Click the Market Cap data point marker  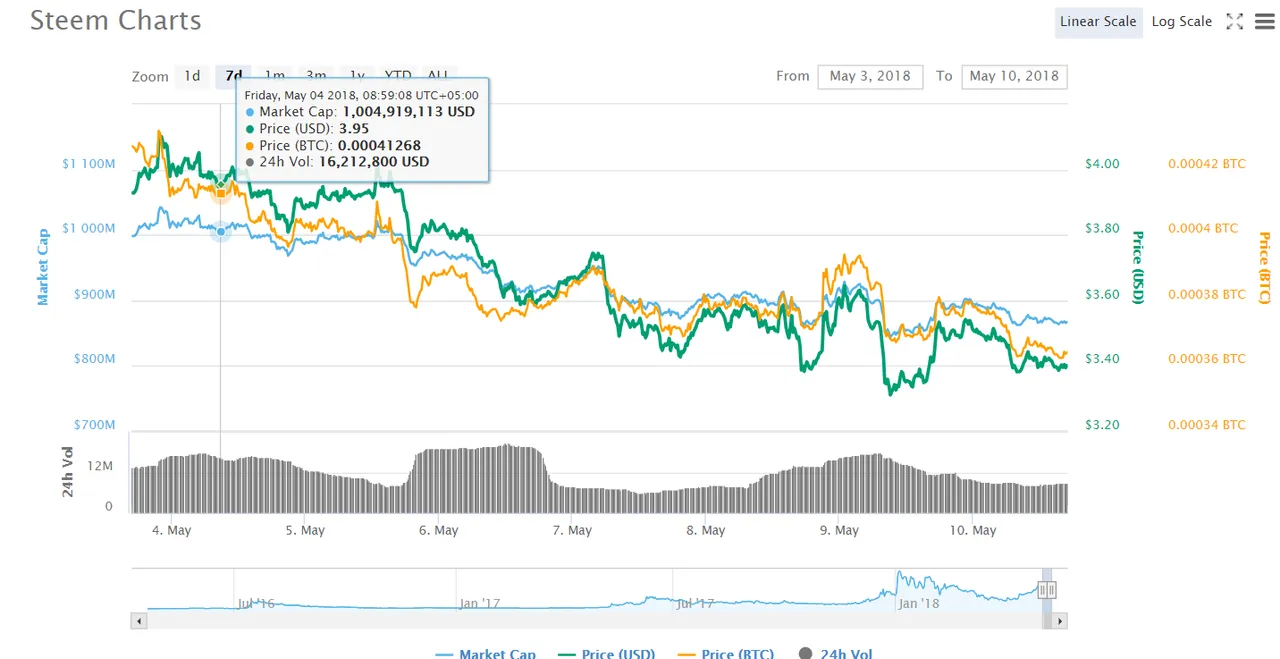pyautogui.click(x=221, y=231)
